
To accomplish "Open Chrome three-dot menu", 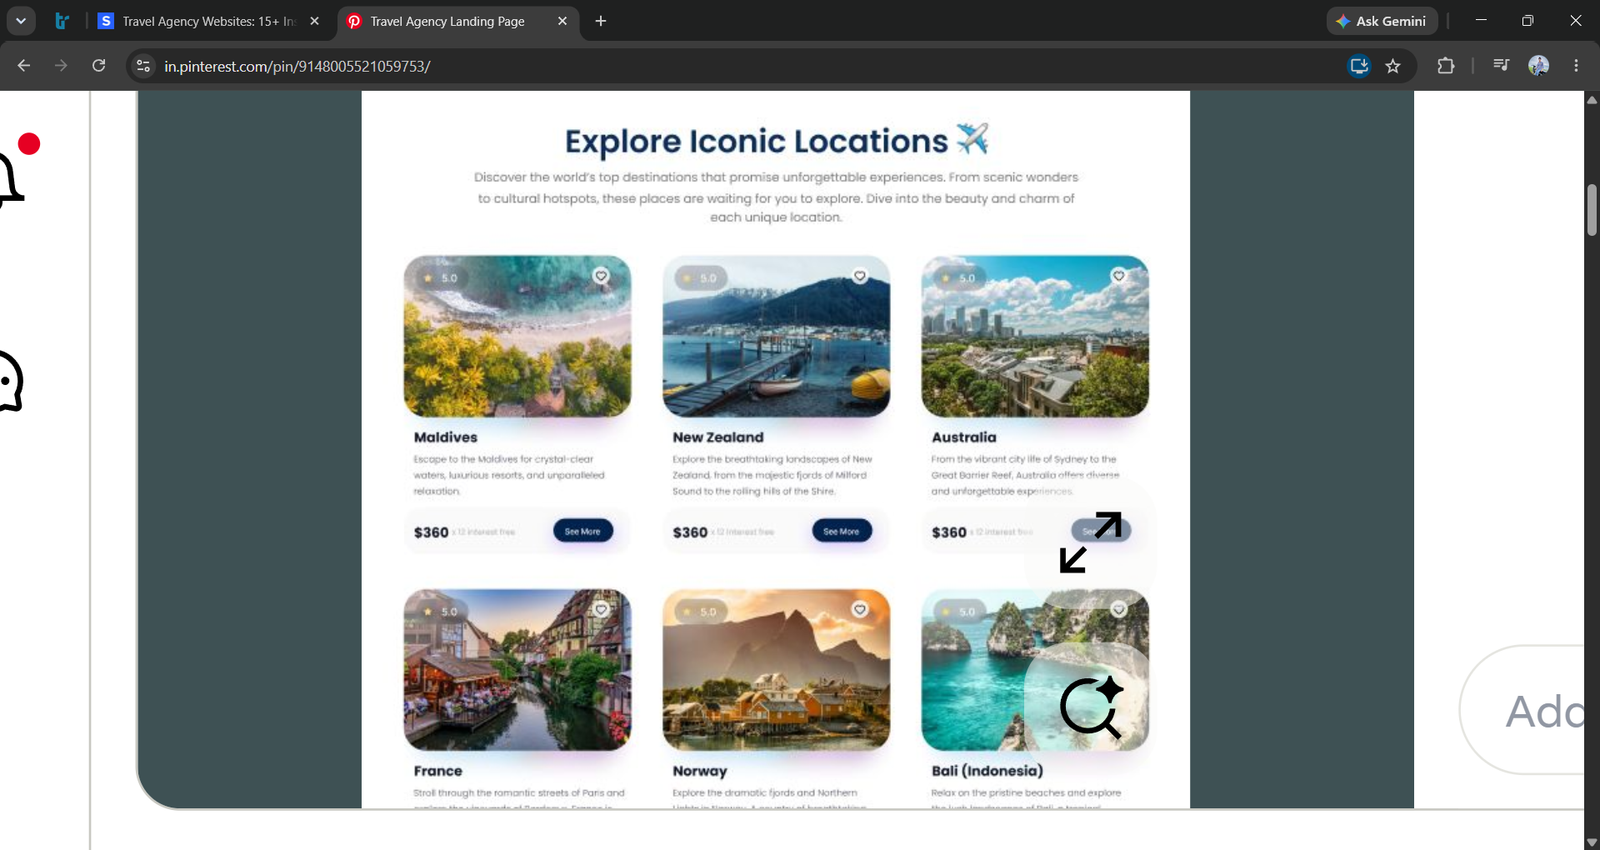I will [x=1576, y=66].
